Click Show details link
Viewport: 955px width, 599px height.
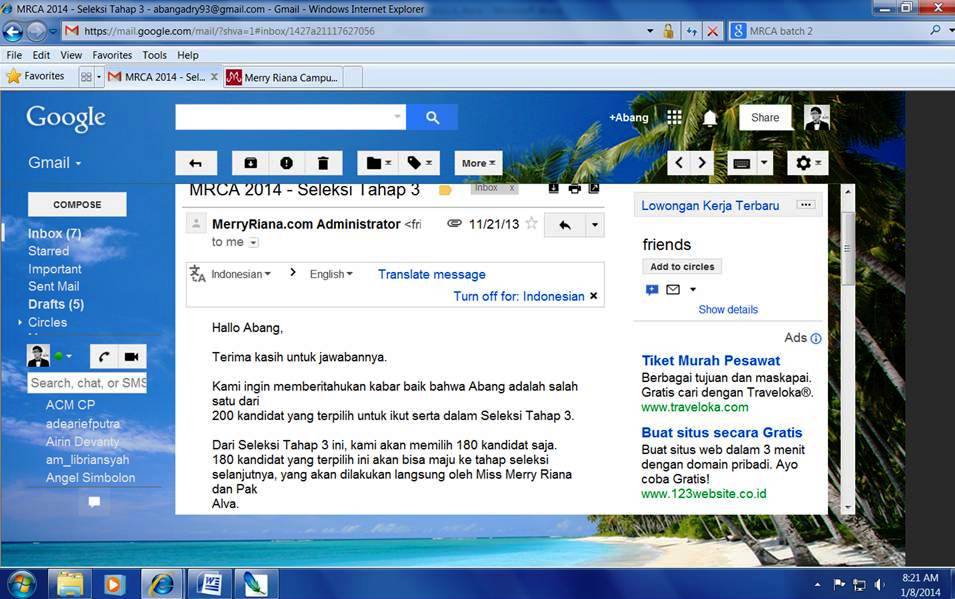[728, 310]
